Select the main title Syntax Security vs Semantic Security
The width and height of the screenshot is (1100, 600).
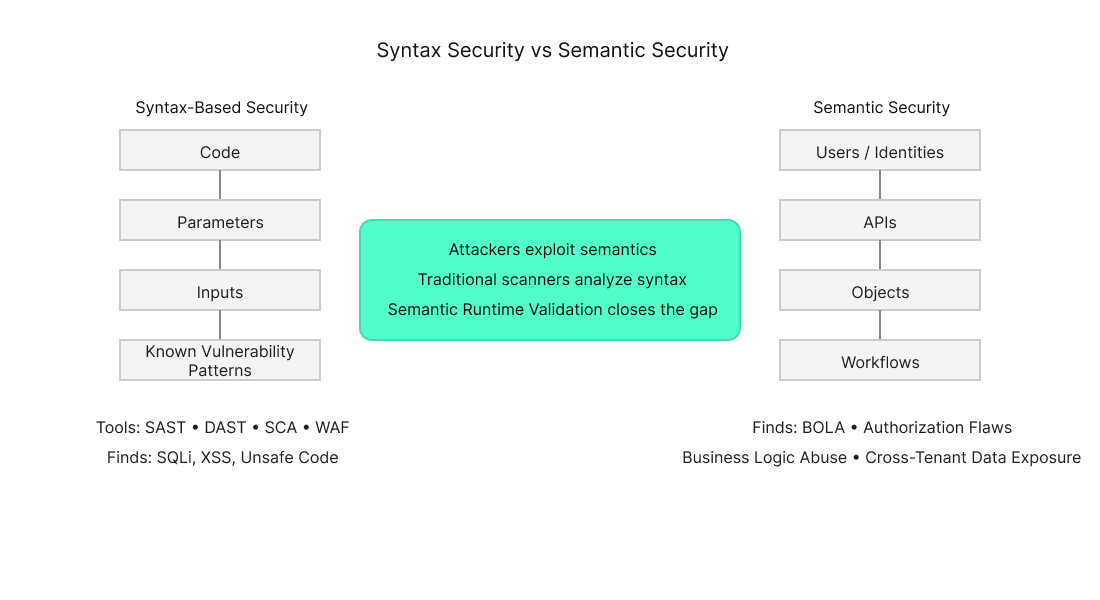tap(553, 50)
